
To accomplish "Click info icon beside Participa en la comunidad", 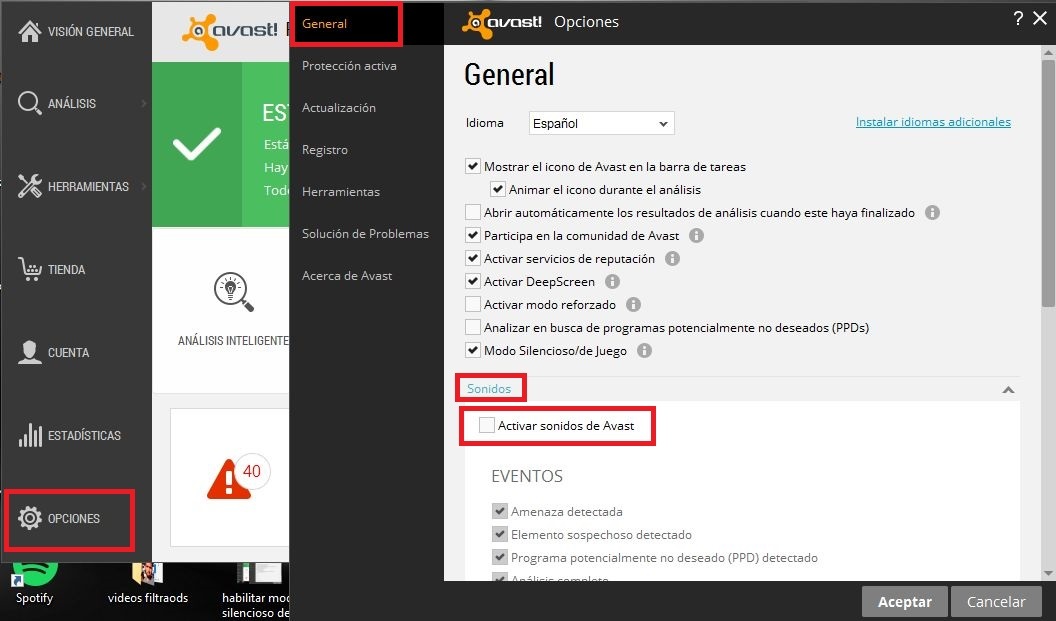I will [696, 236].
